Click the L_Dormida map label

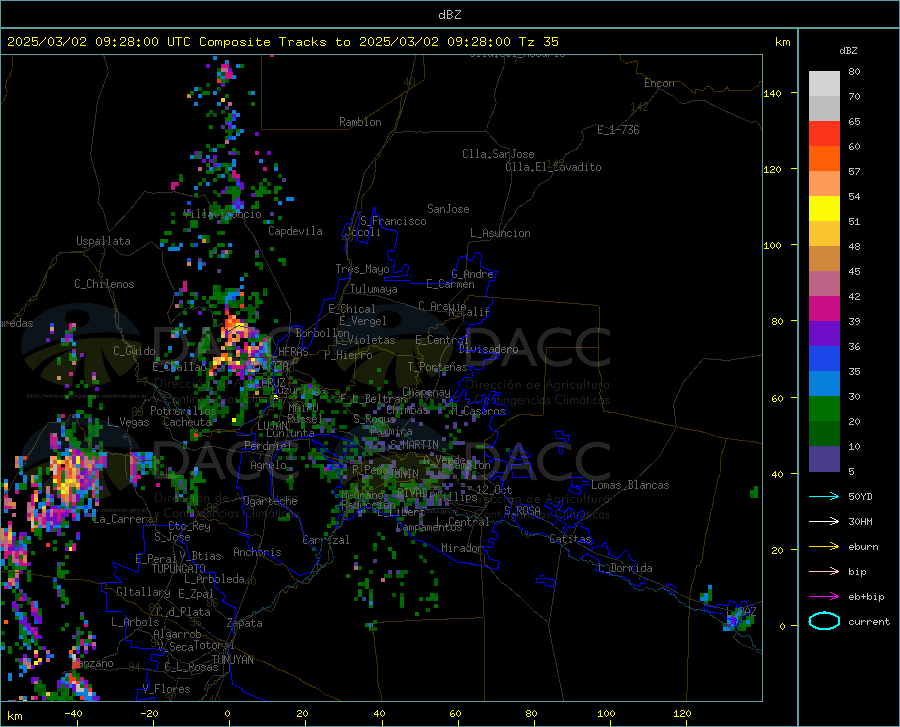(x=624, y=568)
